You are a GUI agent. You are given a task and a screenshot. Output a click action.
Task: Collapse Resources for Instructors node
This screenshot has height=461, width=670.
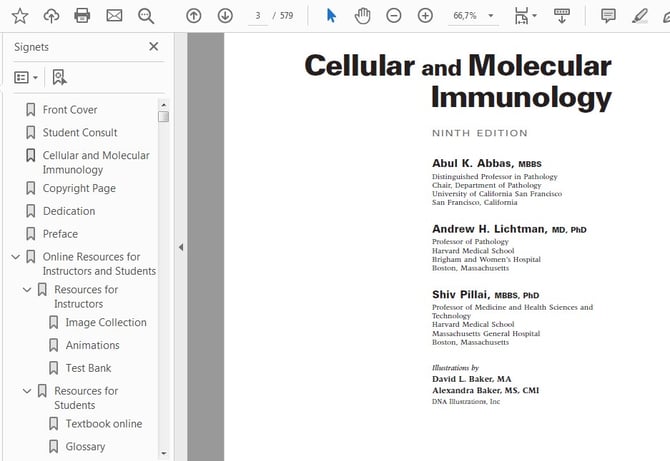pos(27,290)
